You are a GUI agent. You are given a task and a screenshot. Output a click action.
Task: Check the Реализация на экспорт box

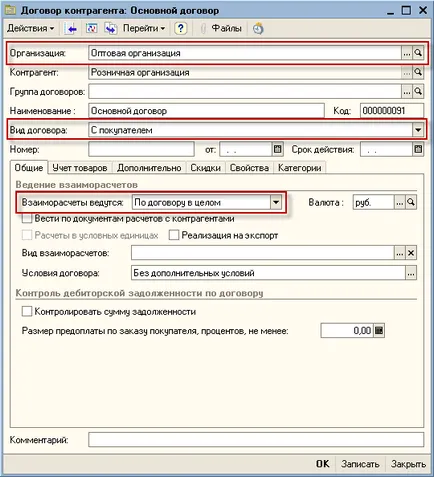[x=174, y=235]
